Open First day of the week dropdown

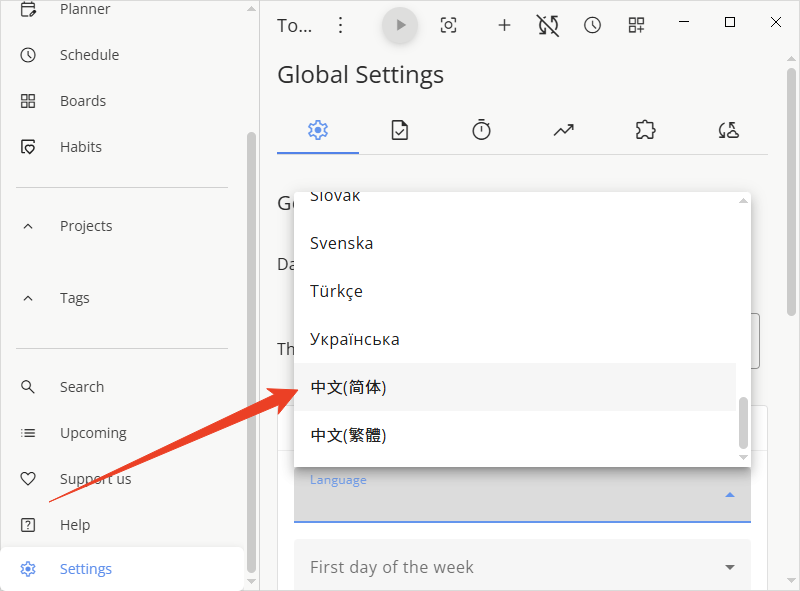[522, 567]
